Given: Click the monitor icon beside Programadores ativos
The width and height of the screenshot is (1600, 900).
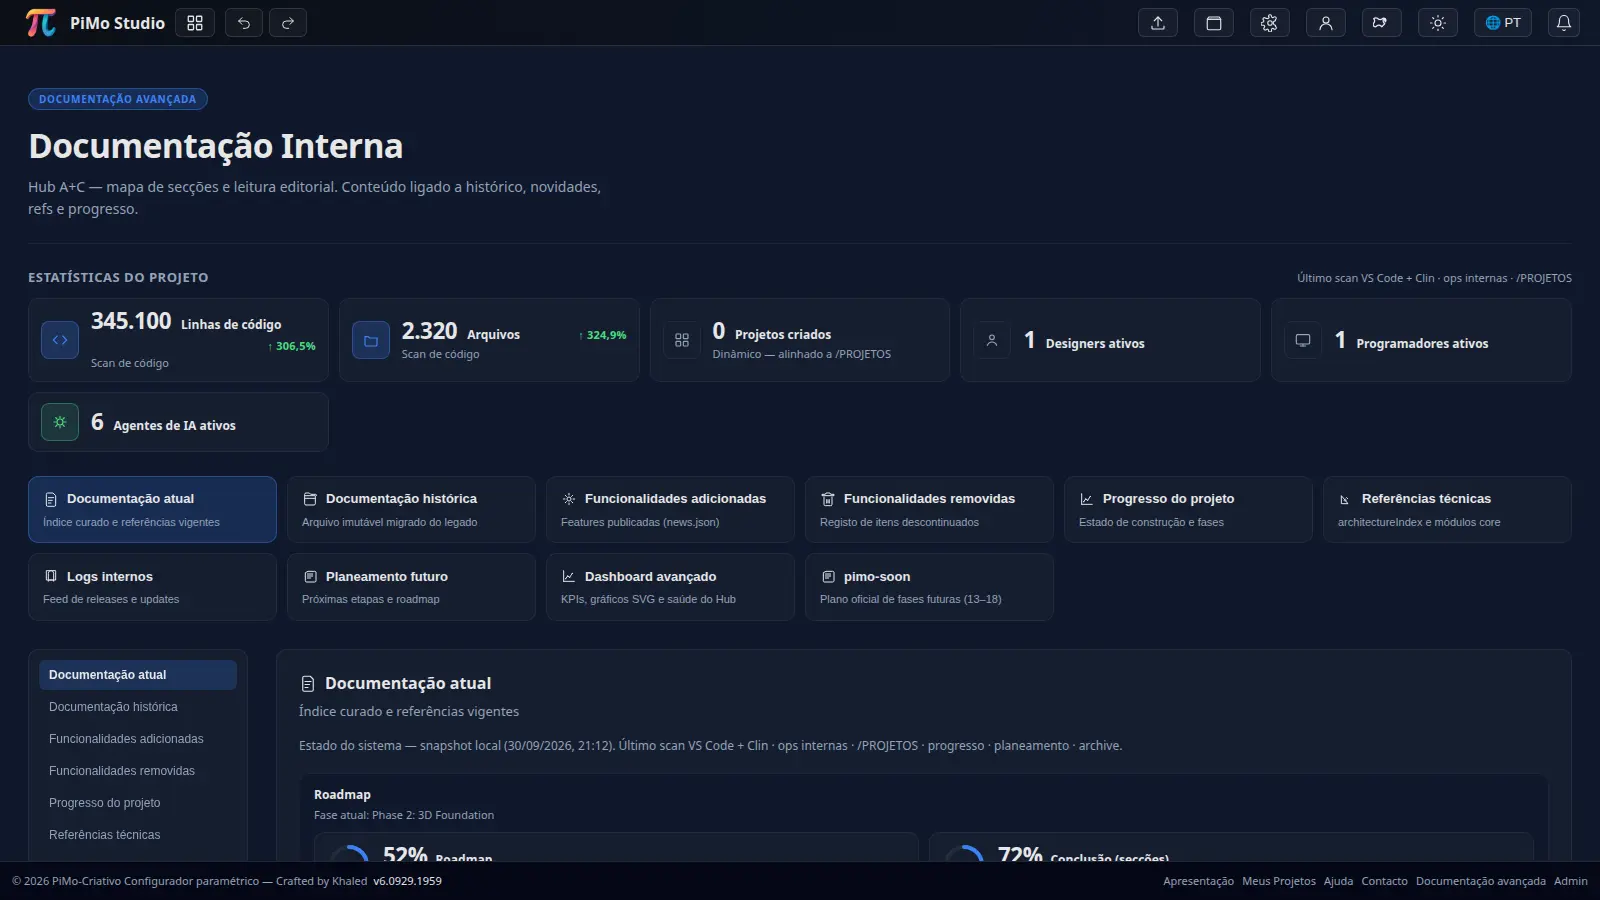Looking at the screenshot, I should 1303,341.
